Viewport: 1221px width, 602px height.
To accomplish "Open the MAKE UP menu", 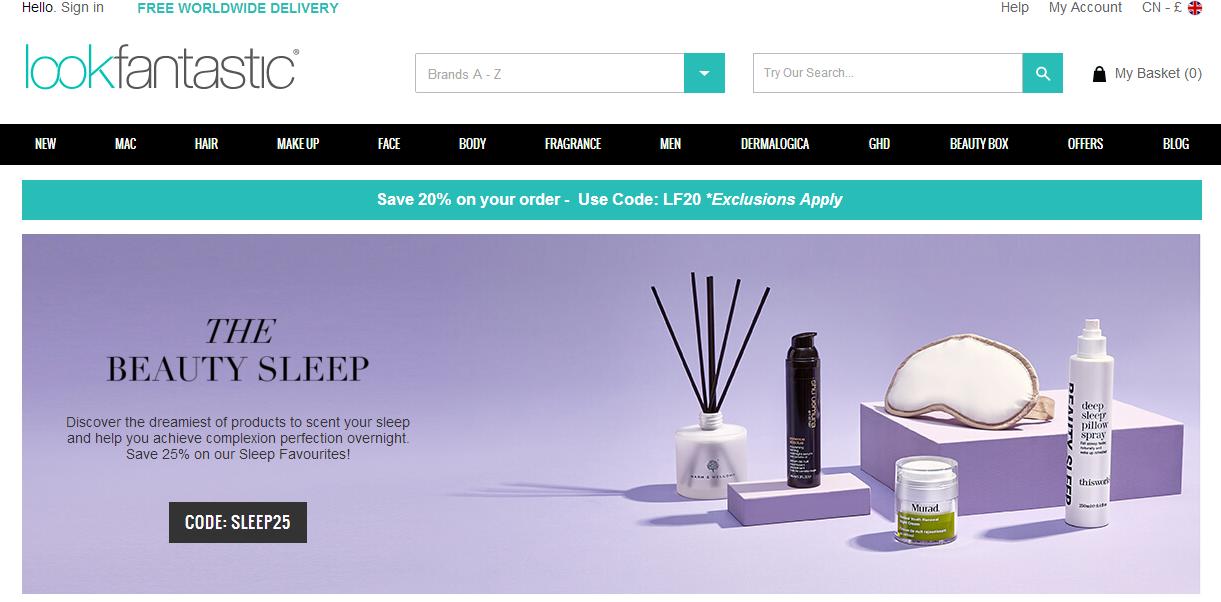I will [298, 144].
